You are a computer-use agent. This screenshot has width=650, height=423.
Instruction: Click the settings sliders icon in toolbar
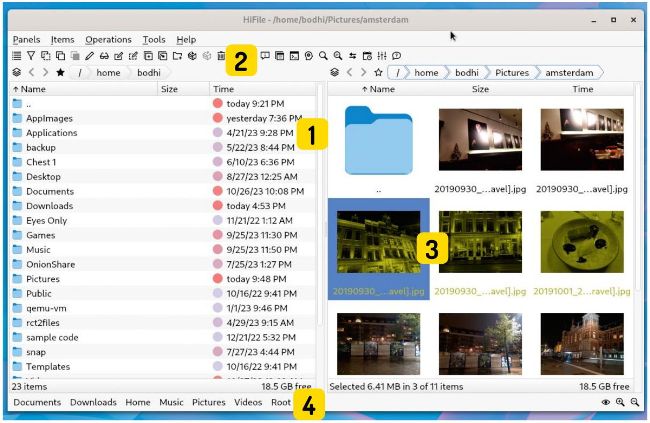(x=382, y=56)
